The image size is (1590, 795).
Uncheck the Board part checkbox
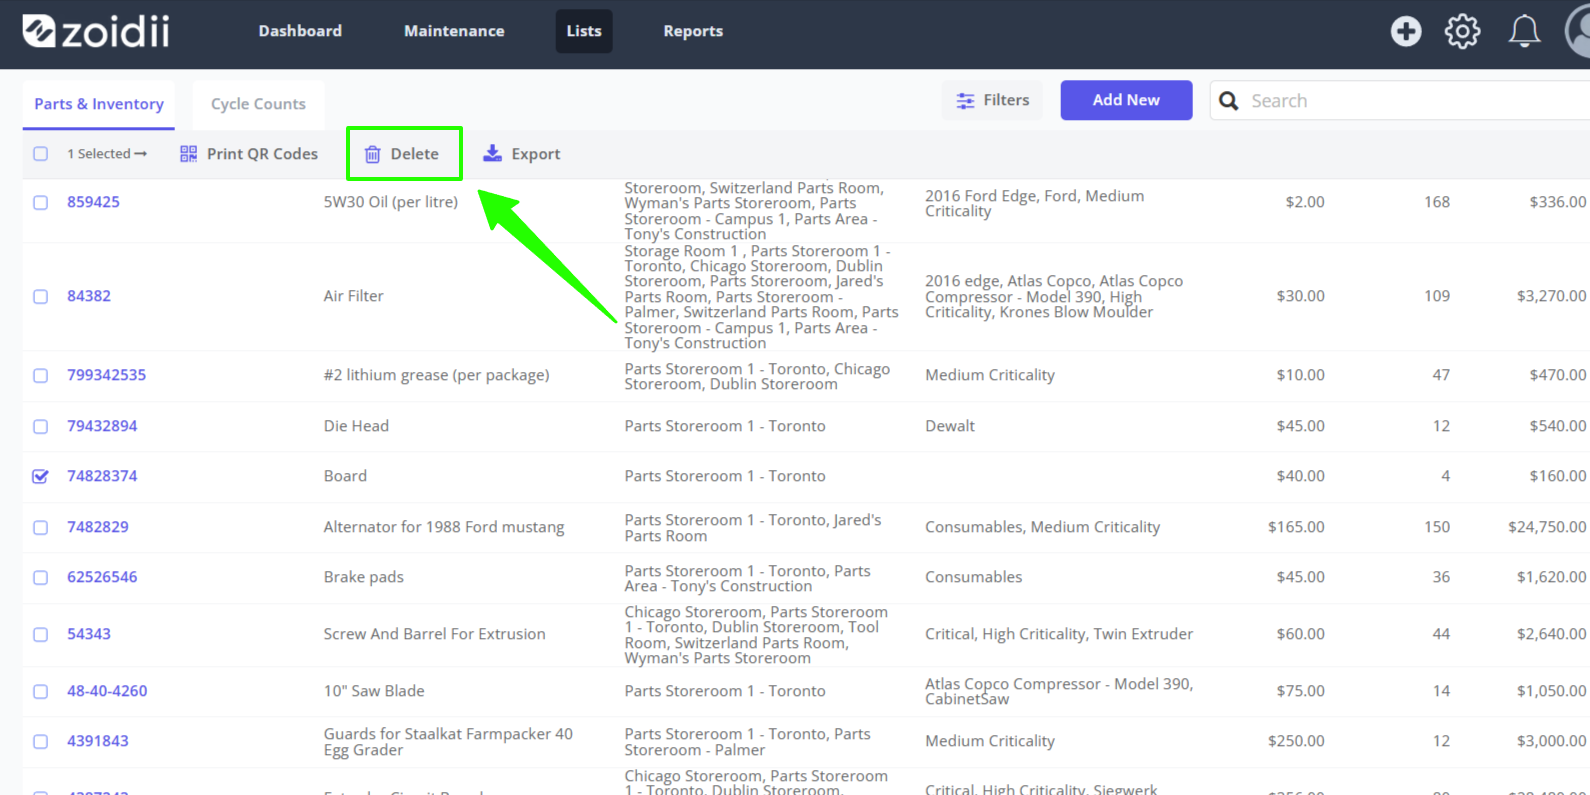[40, 476]
